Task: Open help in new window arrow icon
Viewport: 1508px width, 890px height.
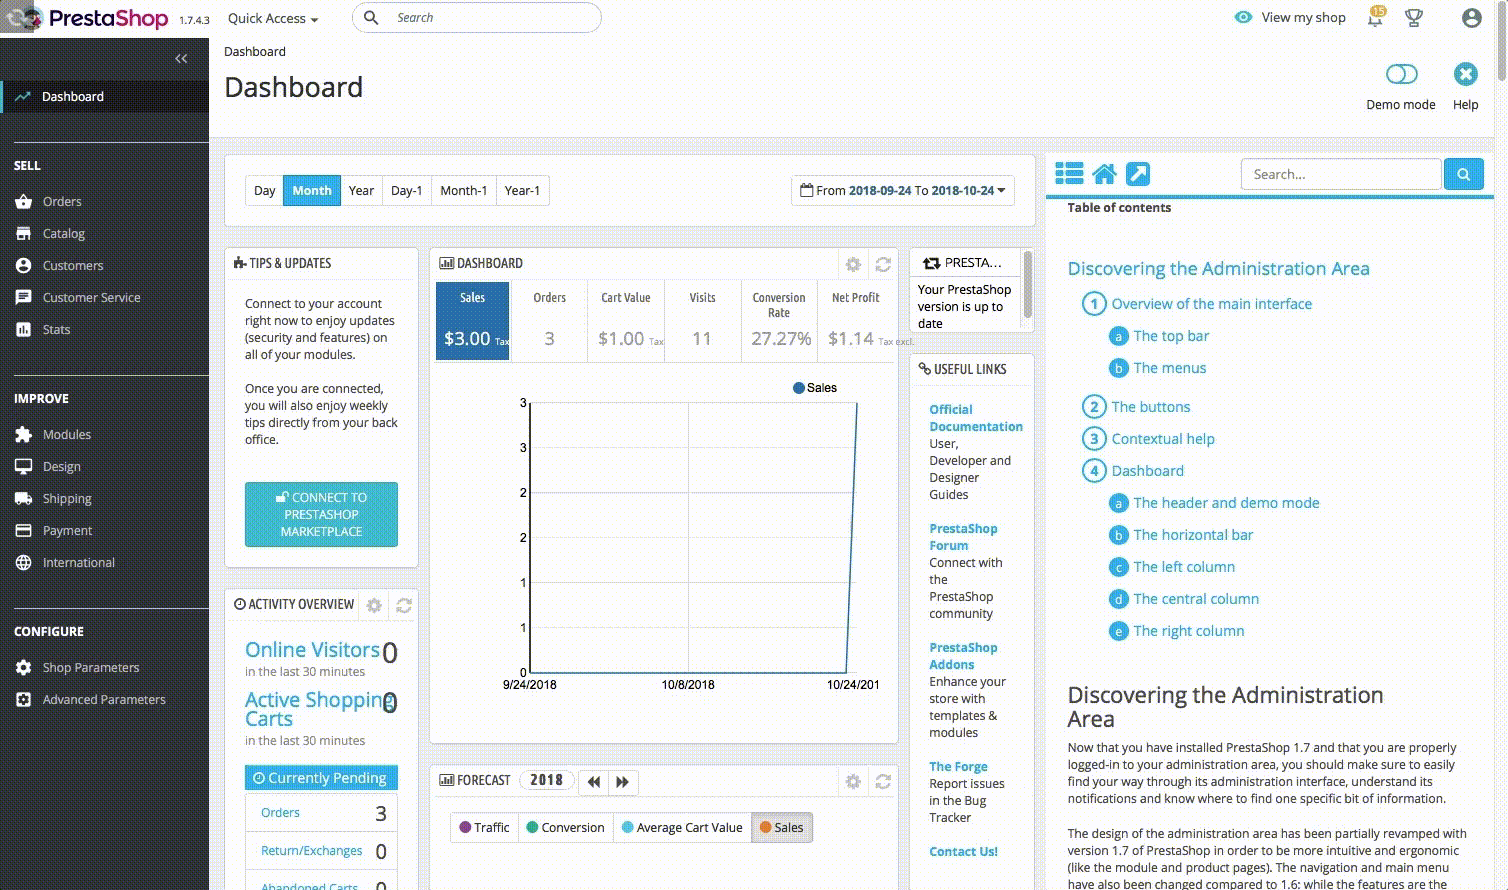Action: (1138, 174)
